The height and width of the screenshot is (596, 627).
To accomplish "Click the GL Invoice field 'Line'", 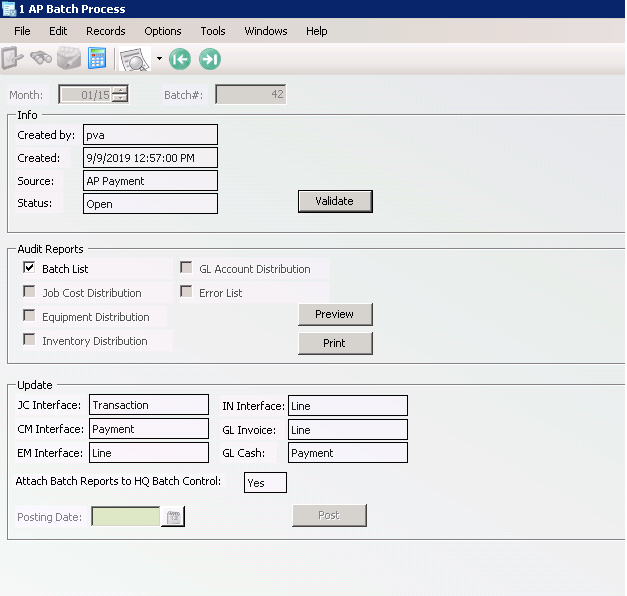I will coord(348,430).
